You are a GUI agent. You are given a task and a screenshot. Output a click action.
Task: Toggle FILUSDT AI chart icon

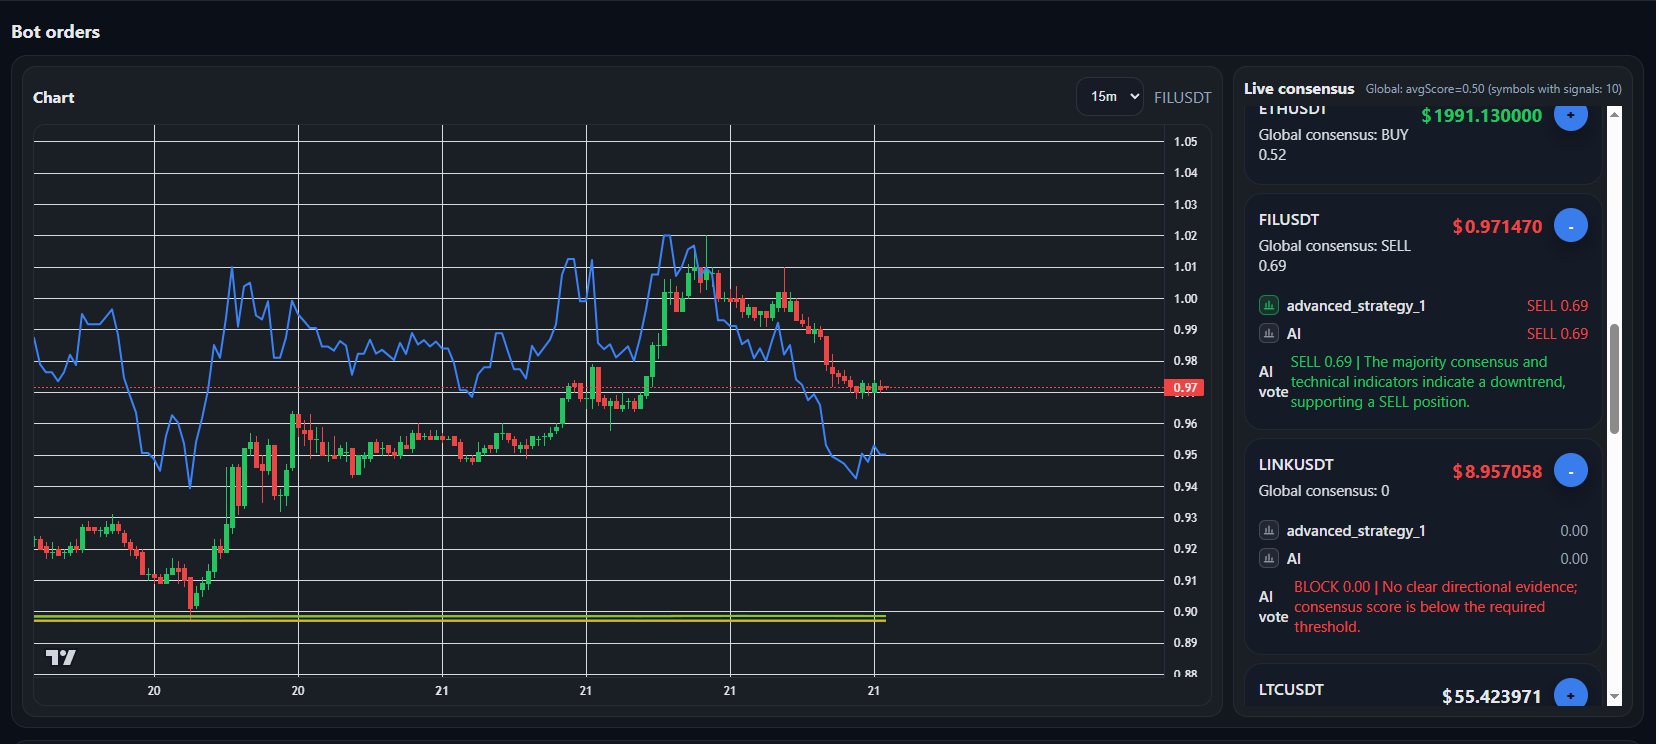click(1269, 334)
